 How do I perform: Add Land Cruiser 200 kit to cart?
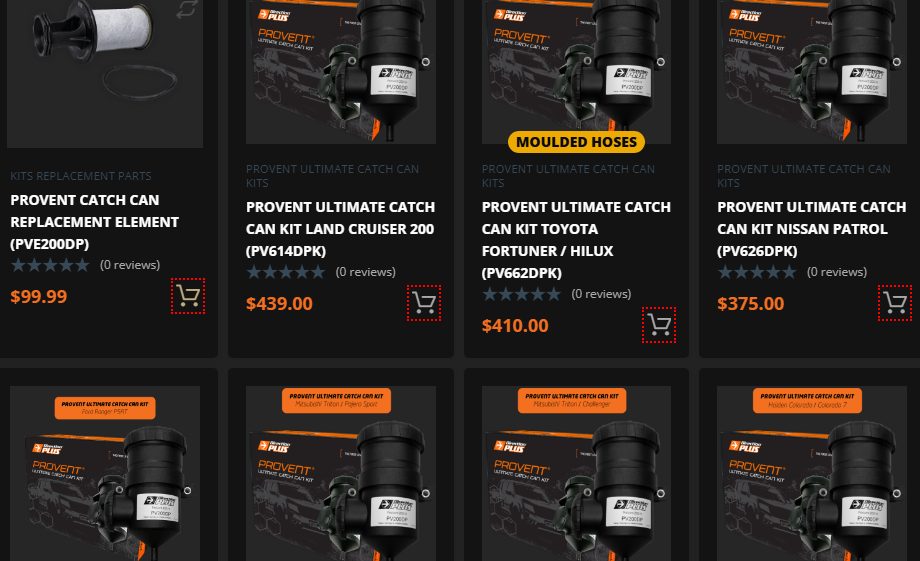424,303
